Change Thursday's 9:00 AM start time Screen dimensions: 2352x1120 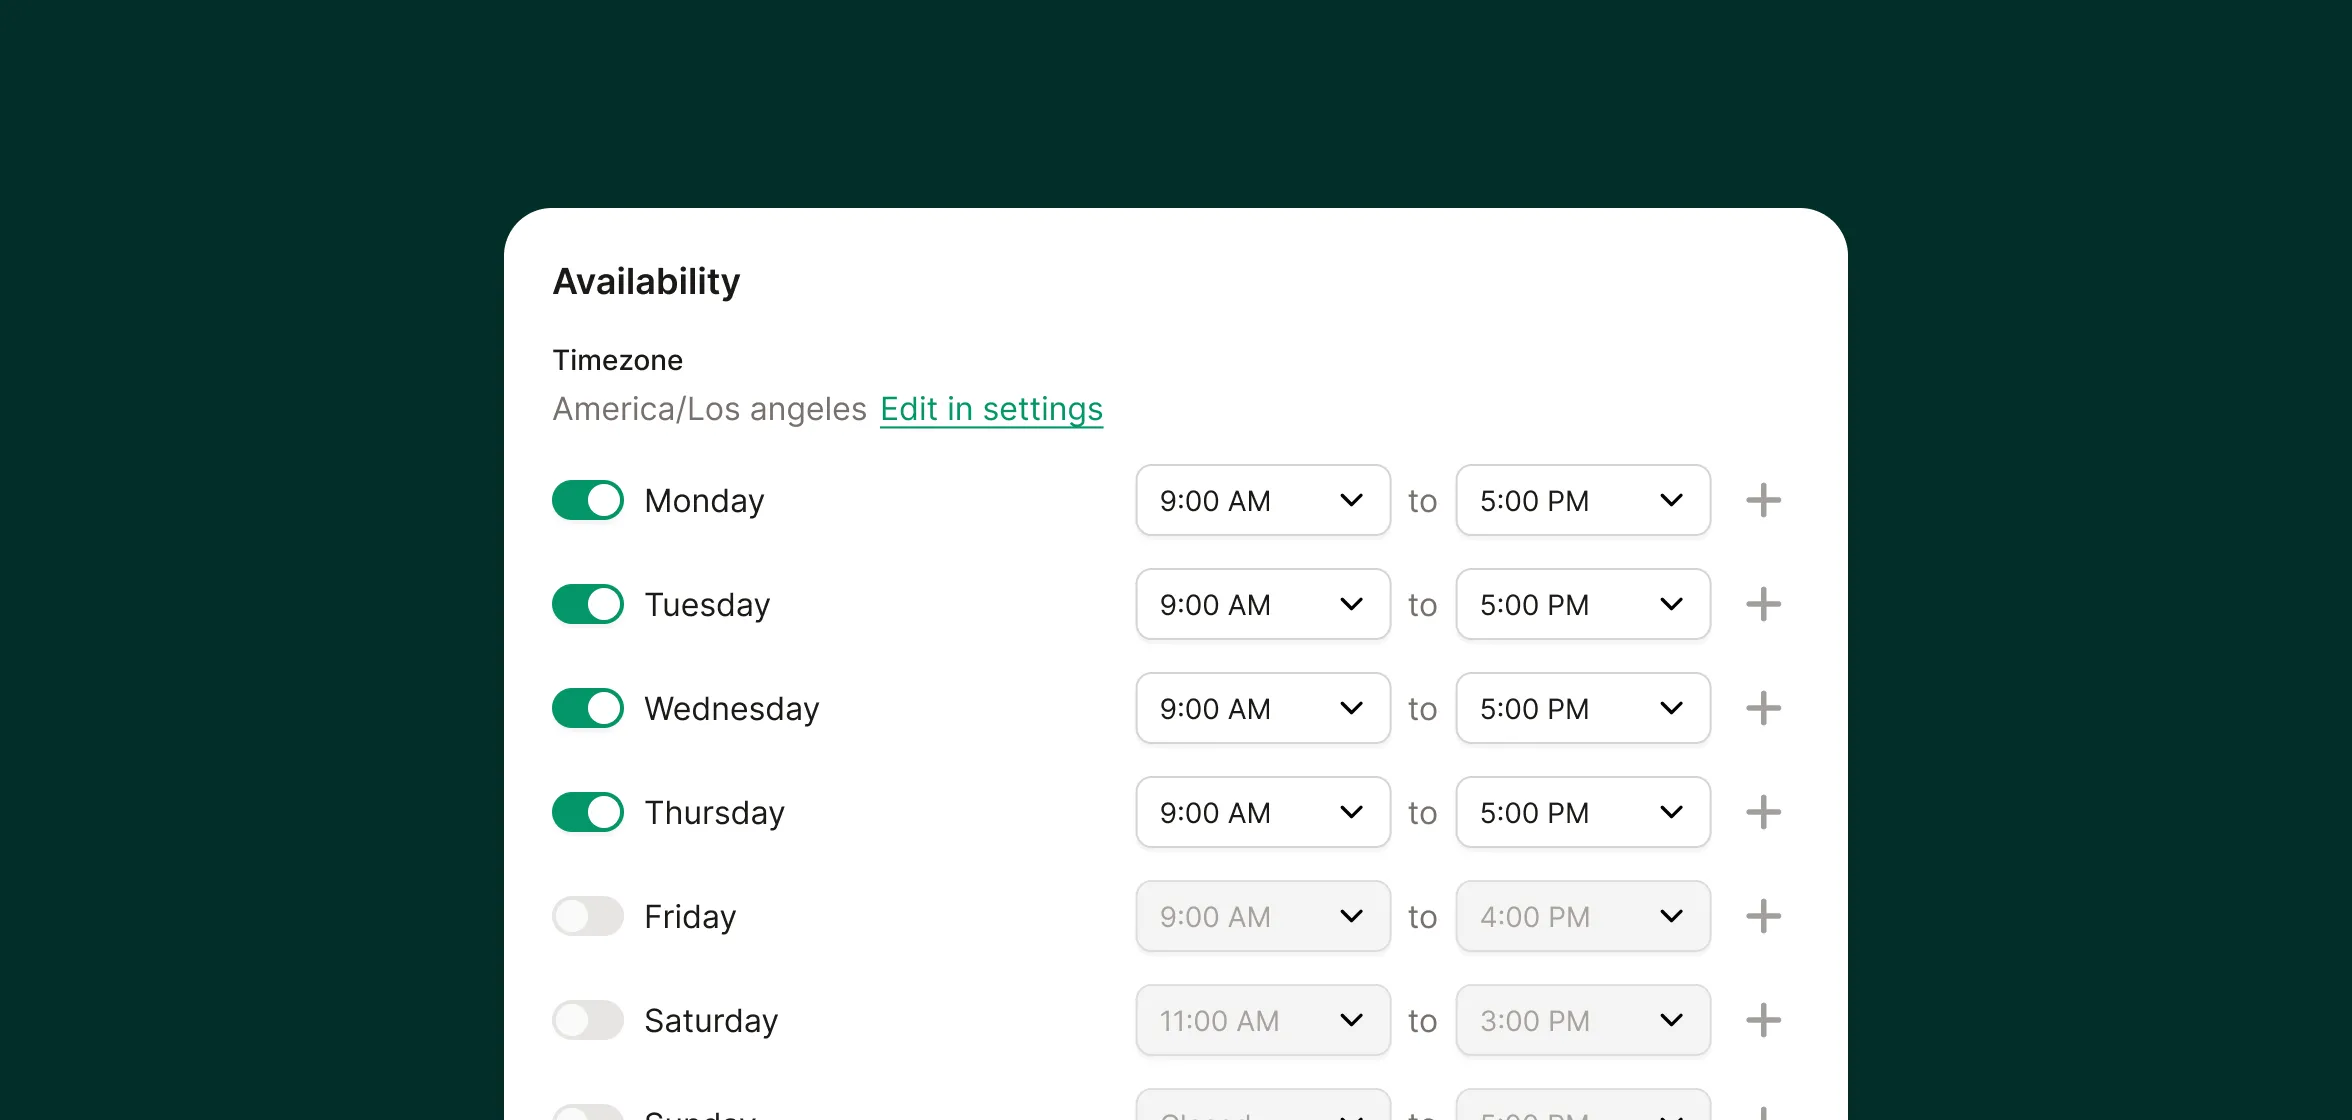click(1262, 812)
